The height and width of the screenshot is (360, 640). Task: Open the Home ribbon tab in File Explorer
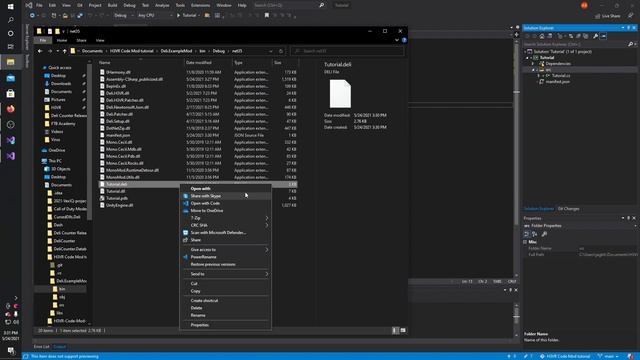tap(62, 40)
